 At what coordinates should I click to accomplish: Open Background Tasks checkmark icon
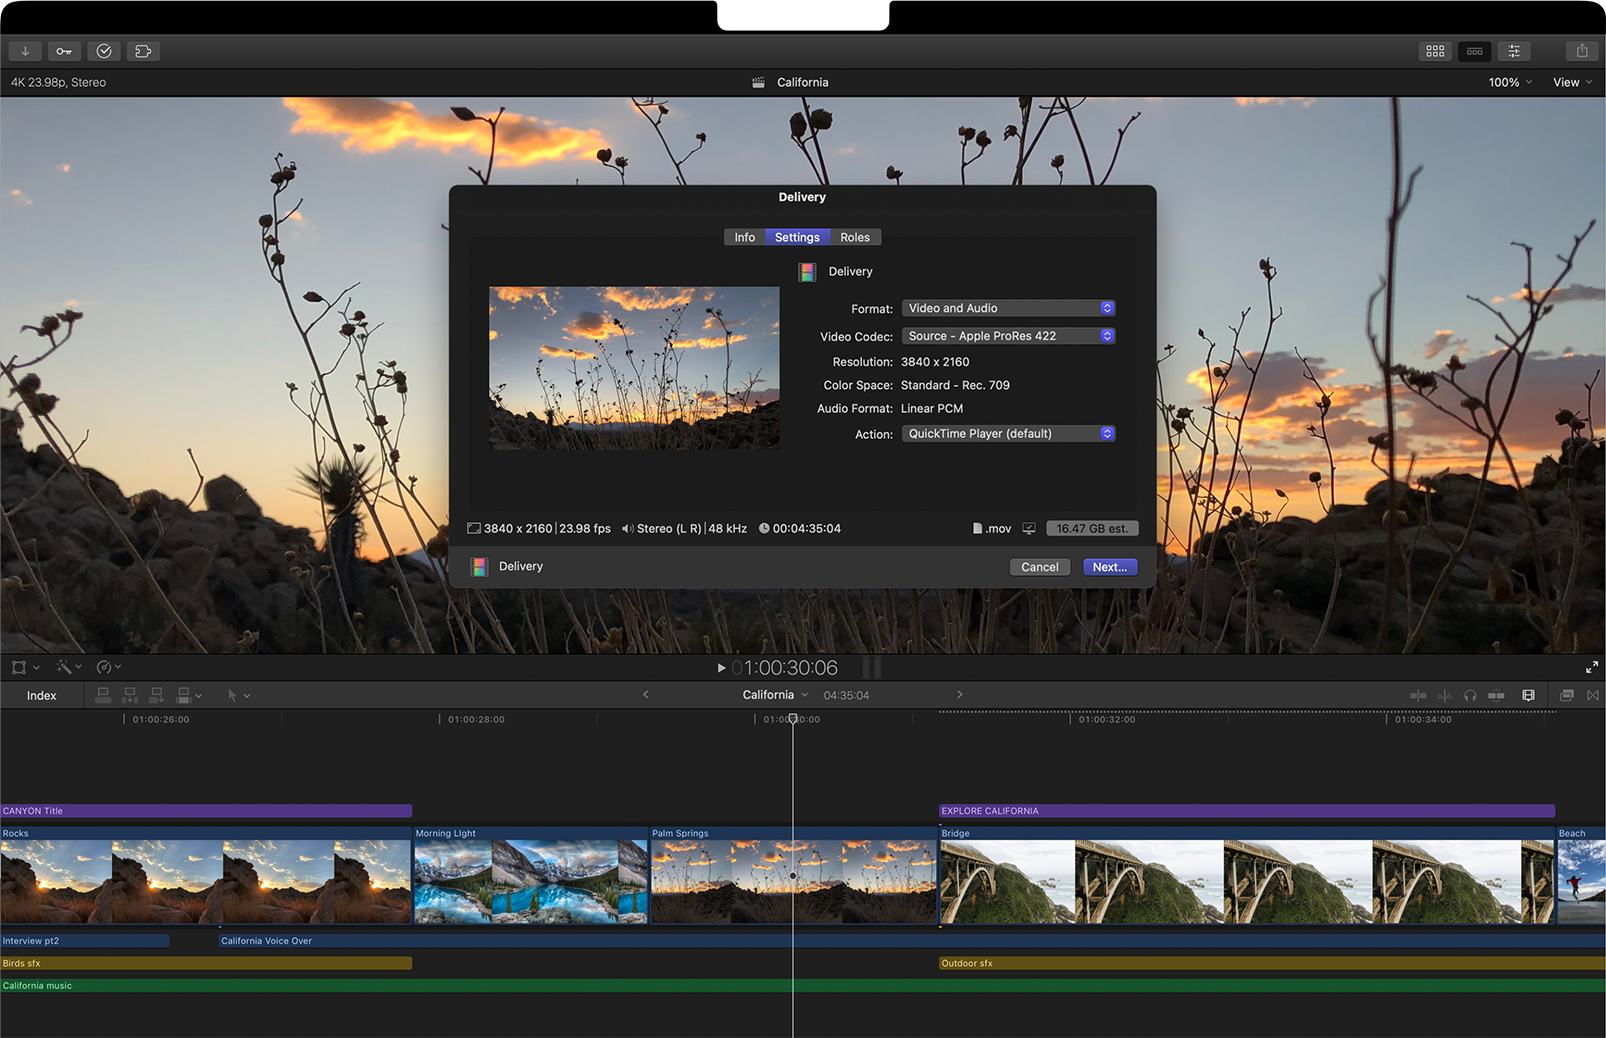[104, 51]
